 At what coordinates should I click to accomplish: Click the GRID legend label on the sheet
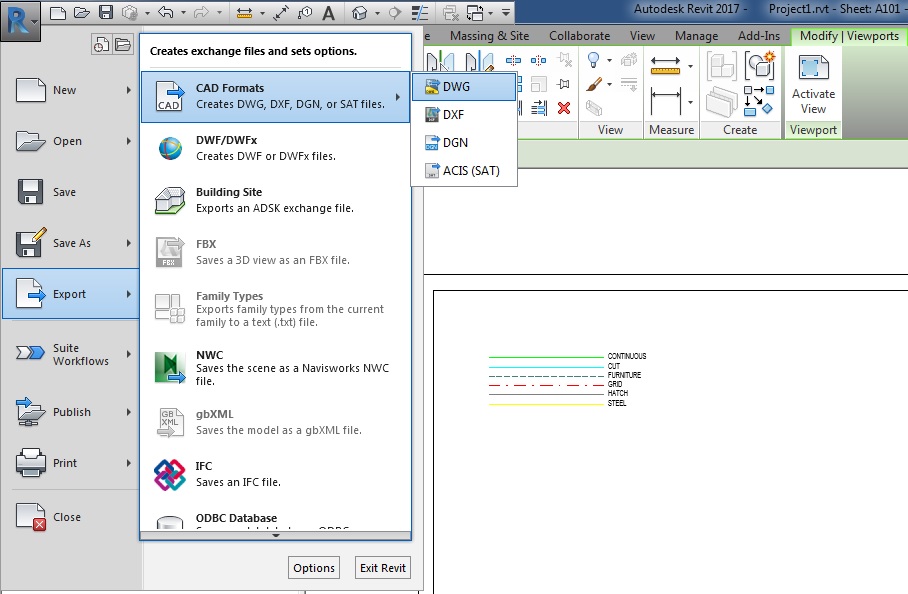tap(614, 384)
